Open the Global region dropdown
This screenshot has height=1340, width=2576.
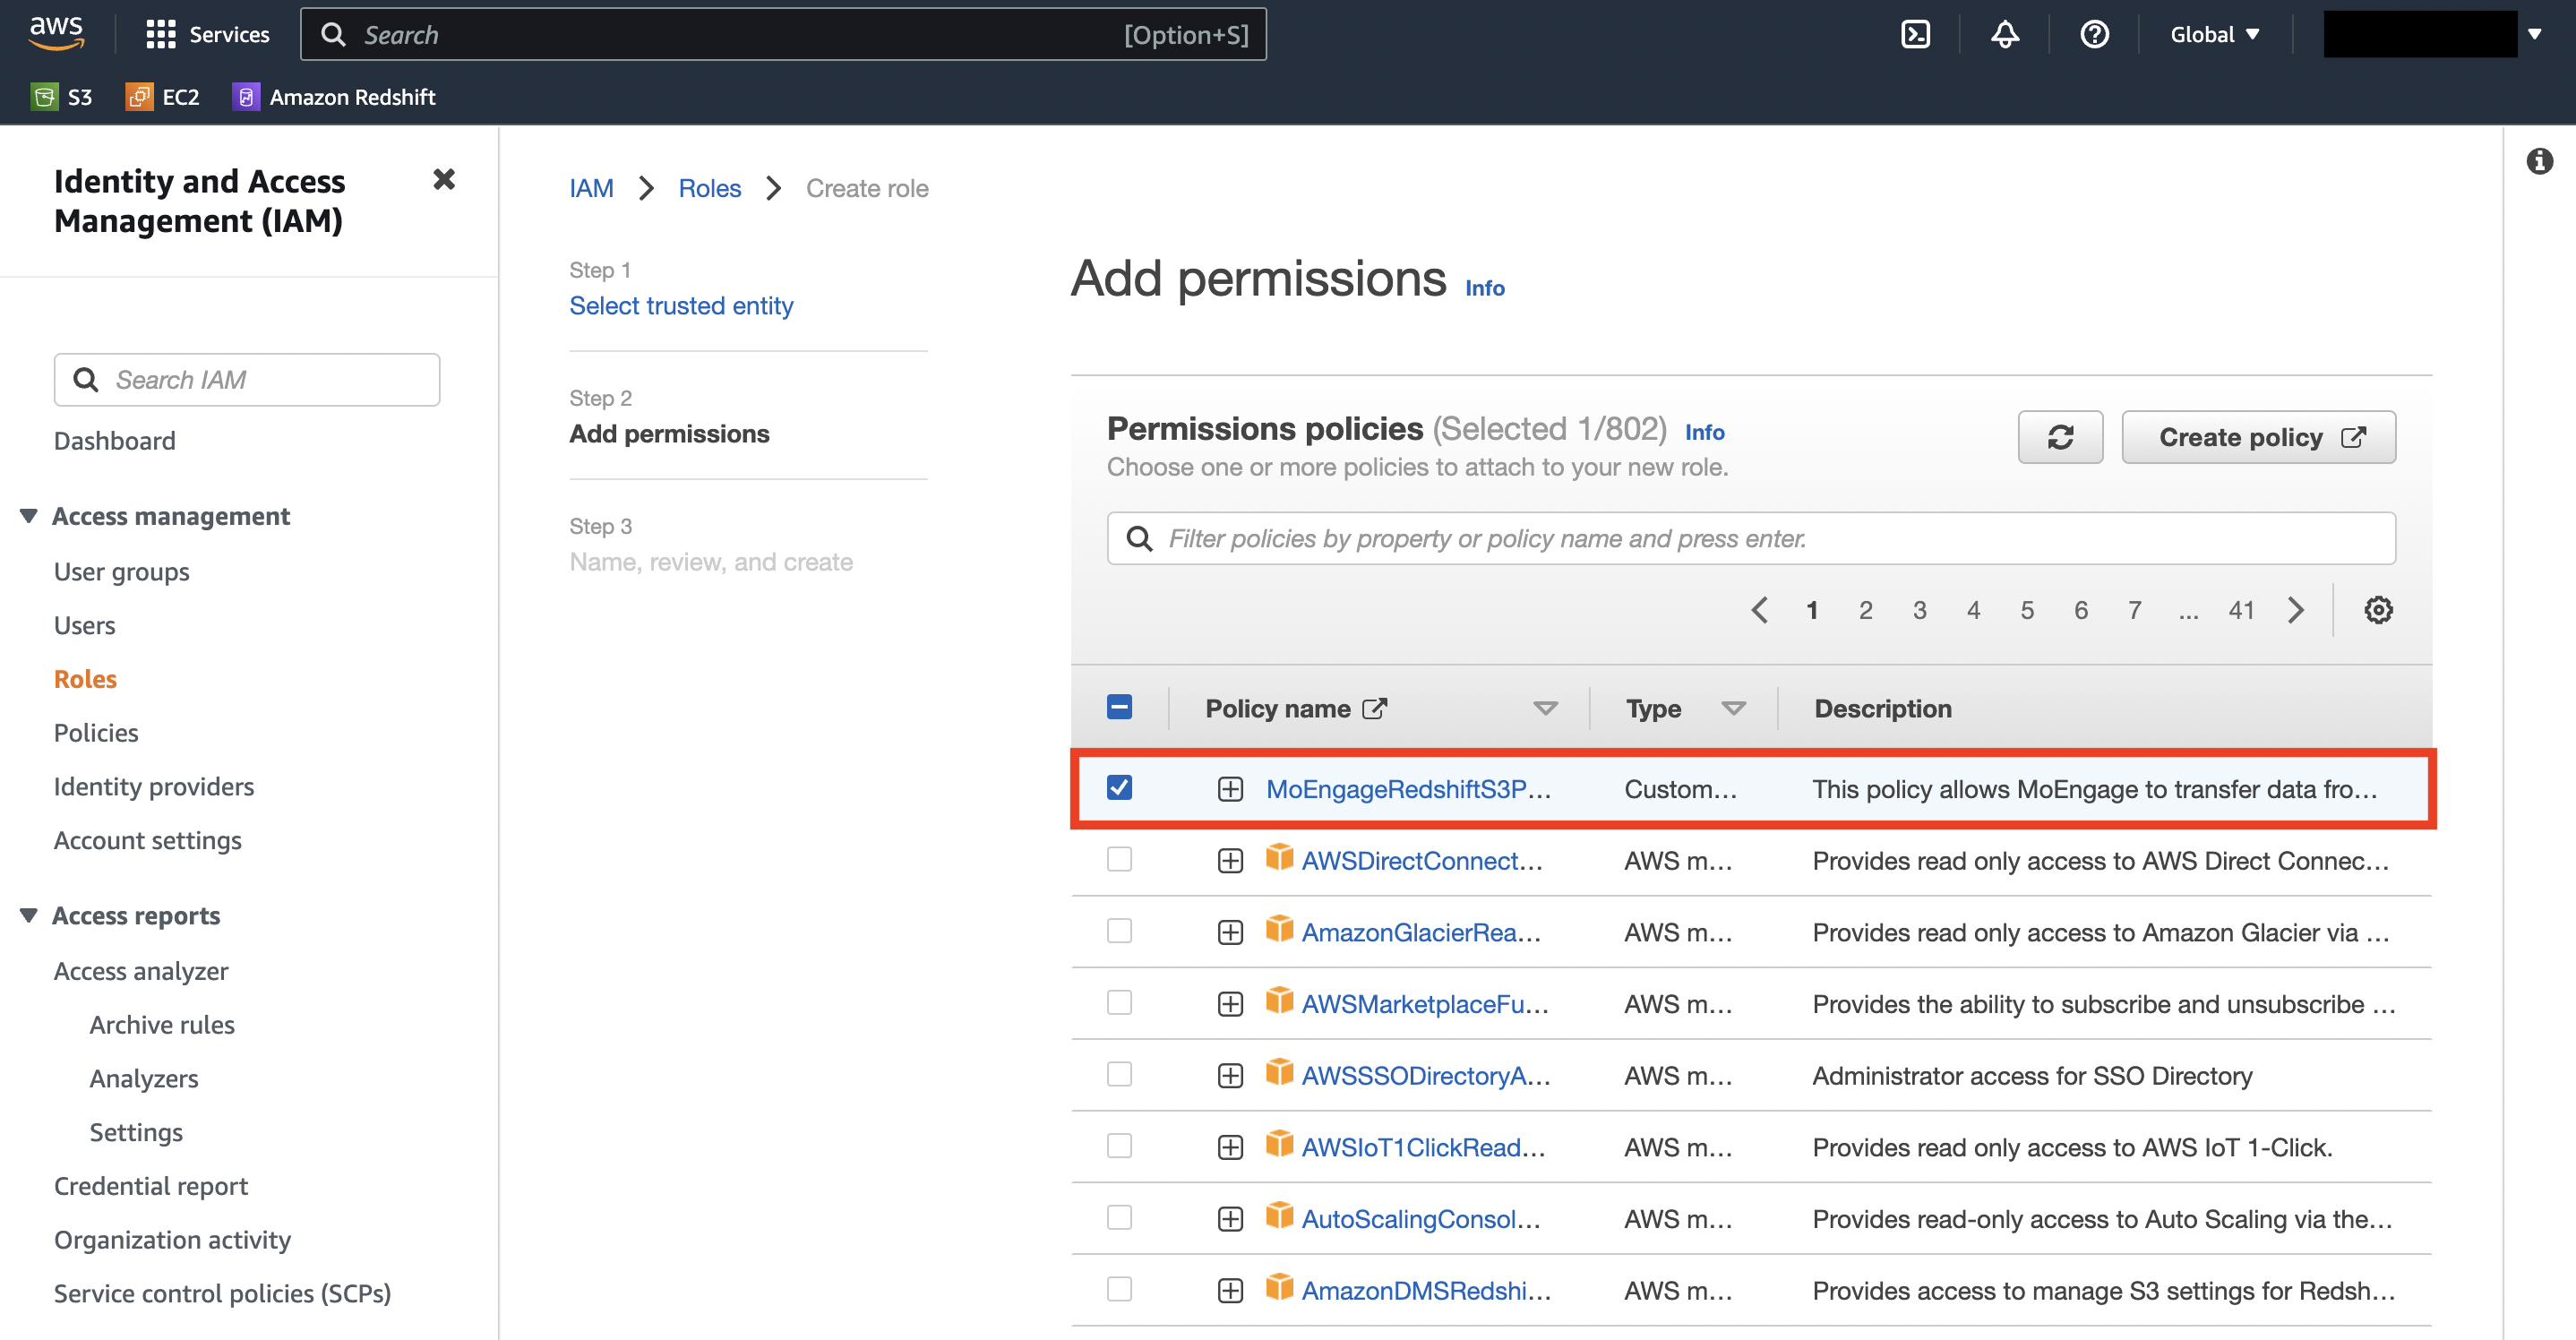(2214, 33)
